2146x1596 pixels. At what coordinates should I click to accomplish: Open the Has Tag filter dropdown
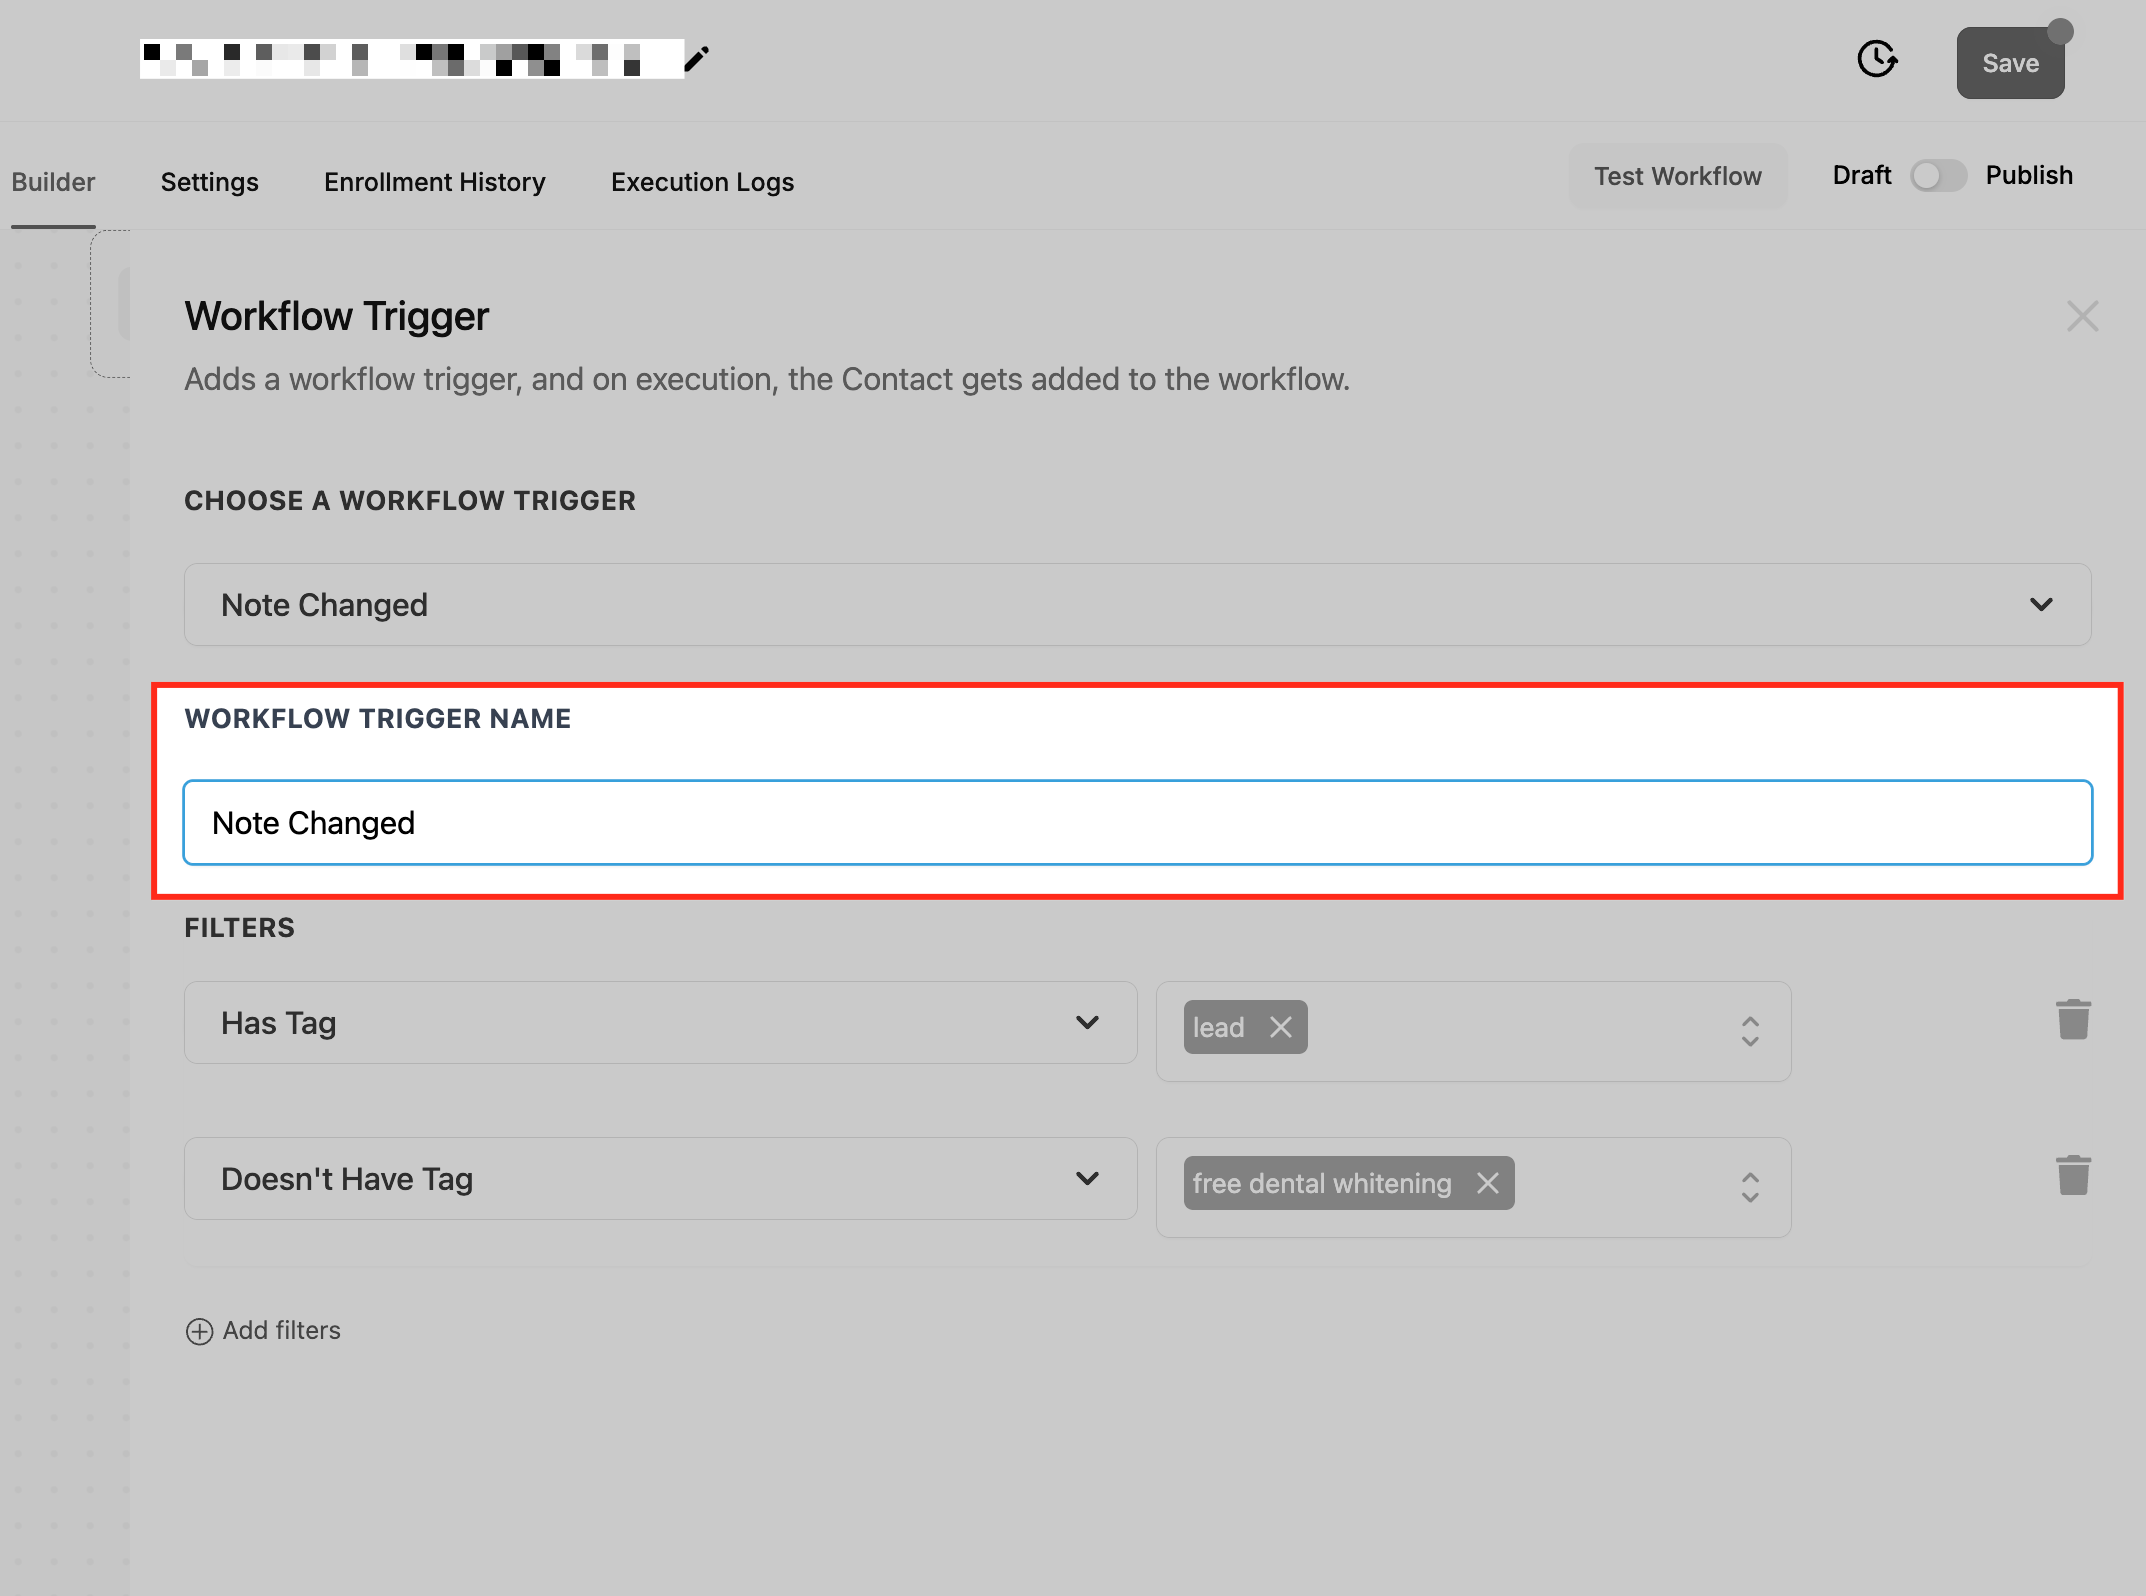[1087, 1022]
